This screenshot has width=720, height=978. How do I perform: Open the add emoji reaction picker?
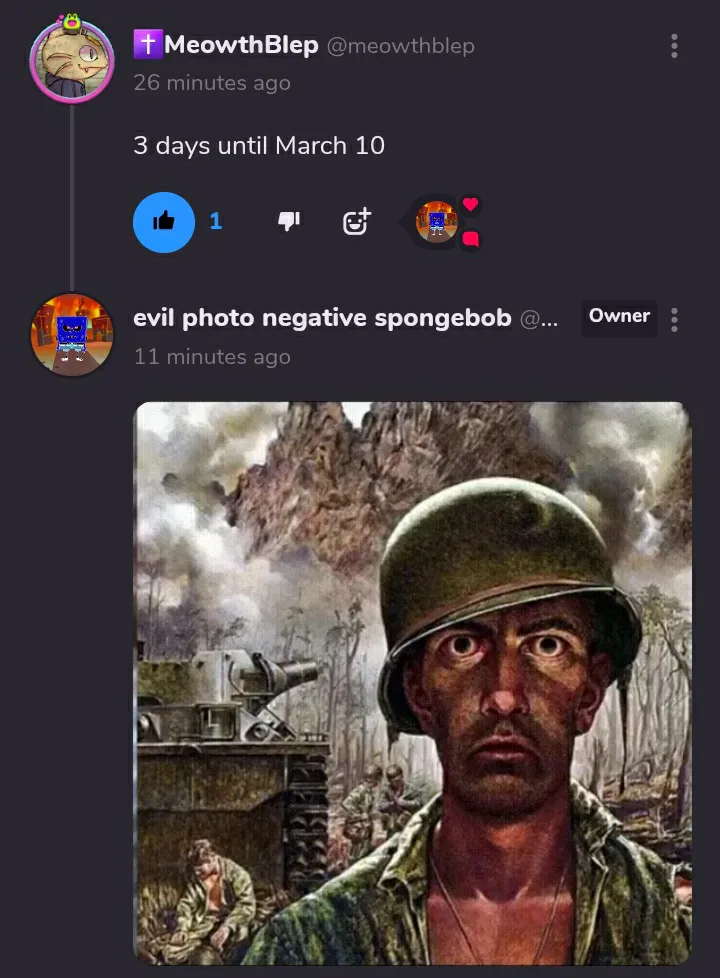pyautogui.click(x=356, y=221)
